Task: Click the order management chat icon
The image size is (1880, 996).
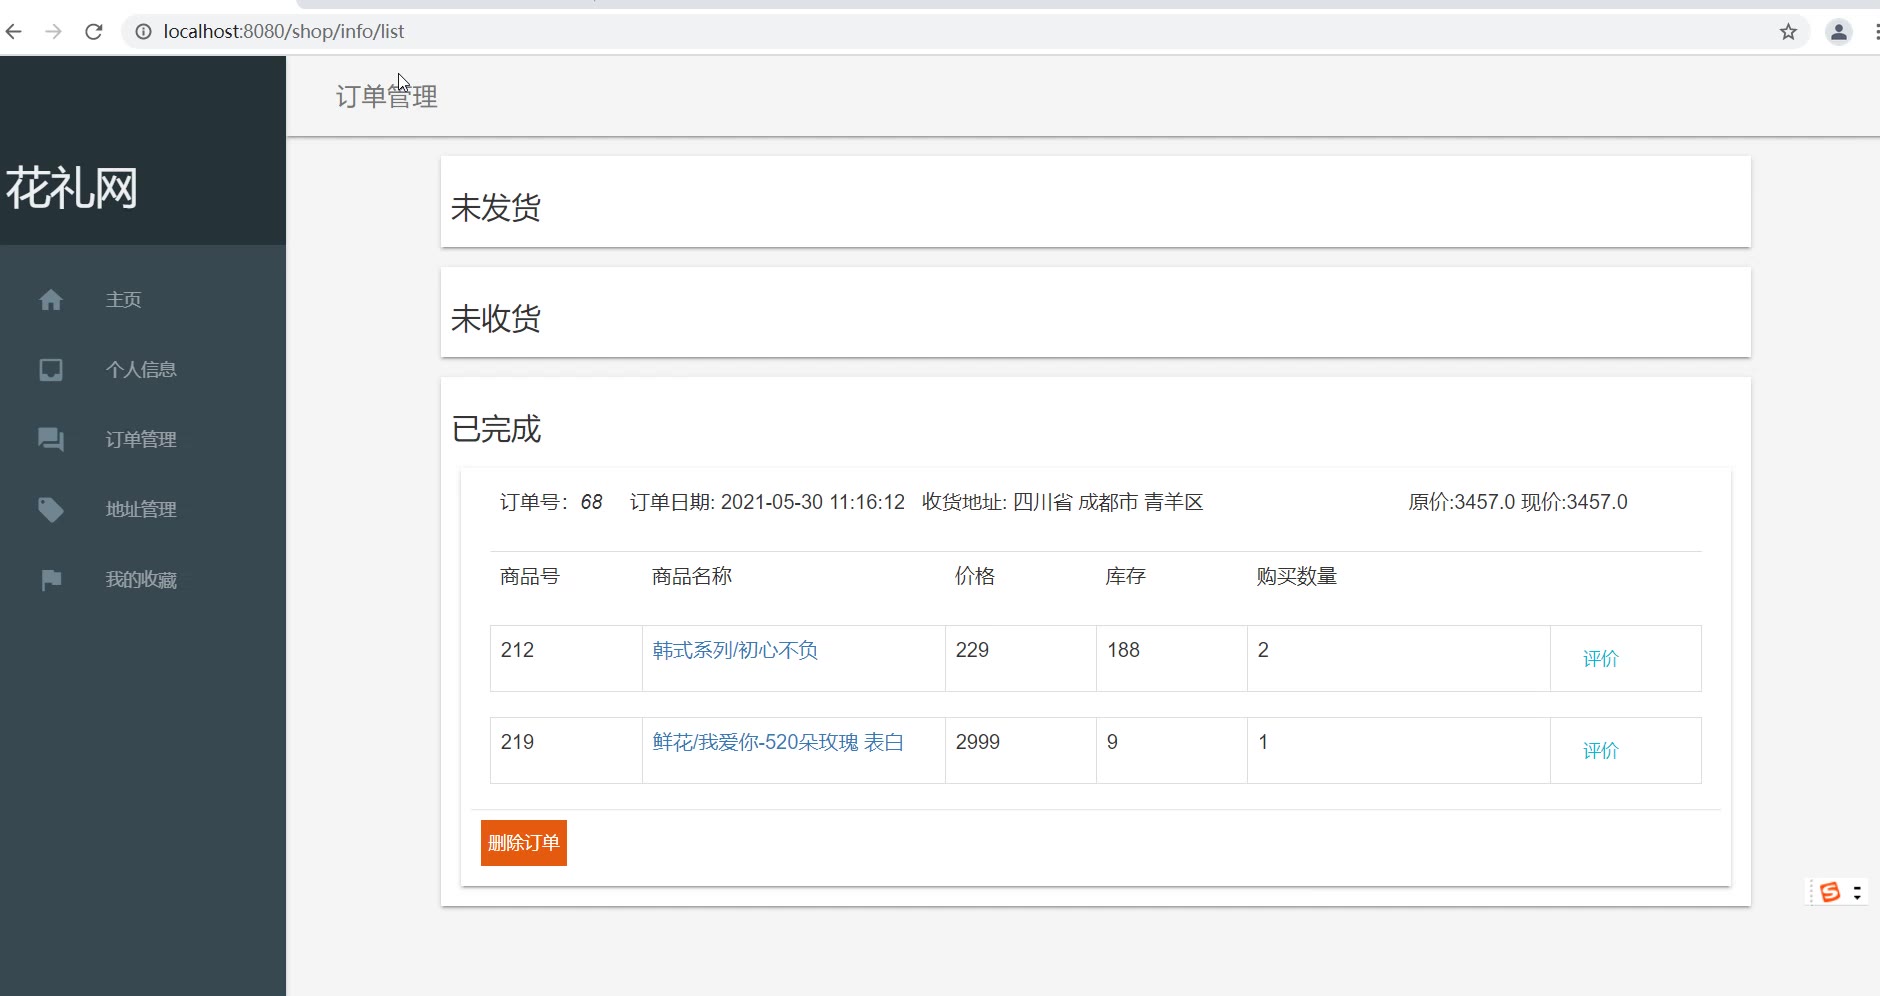Action: [51, 440]
